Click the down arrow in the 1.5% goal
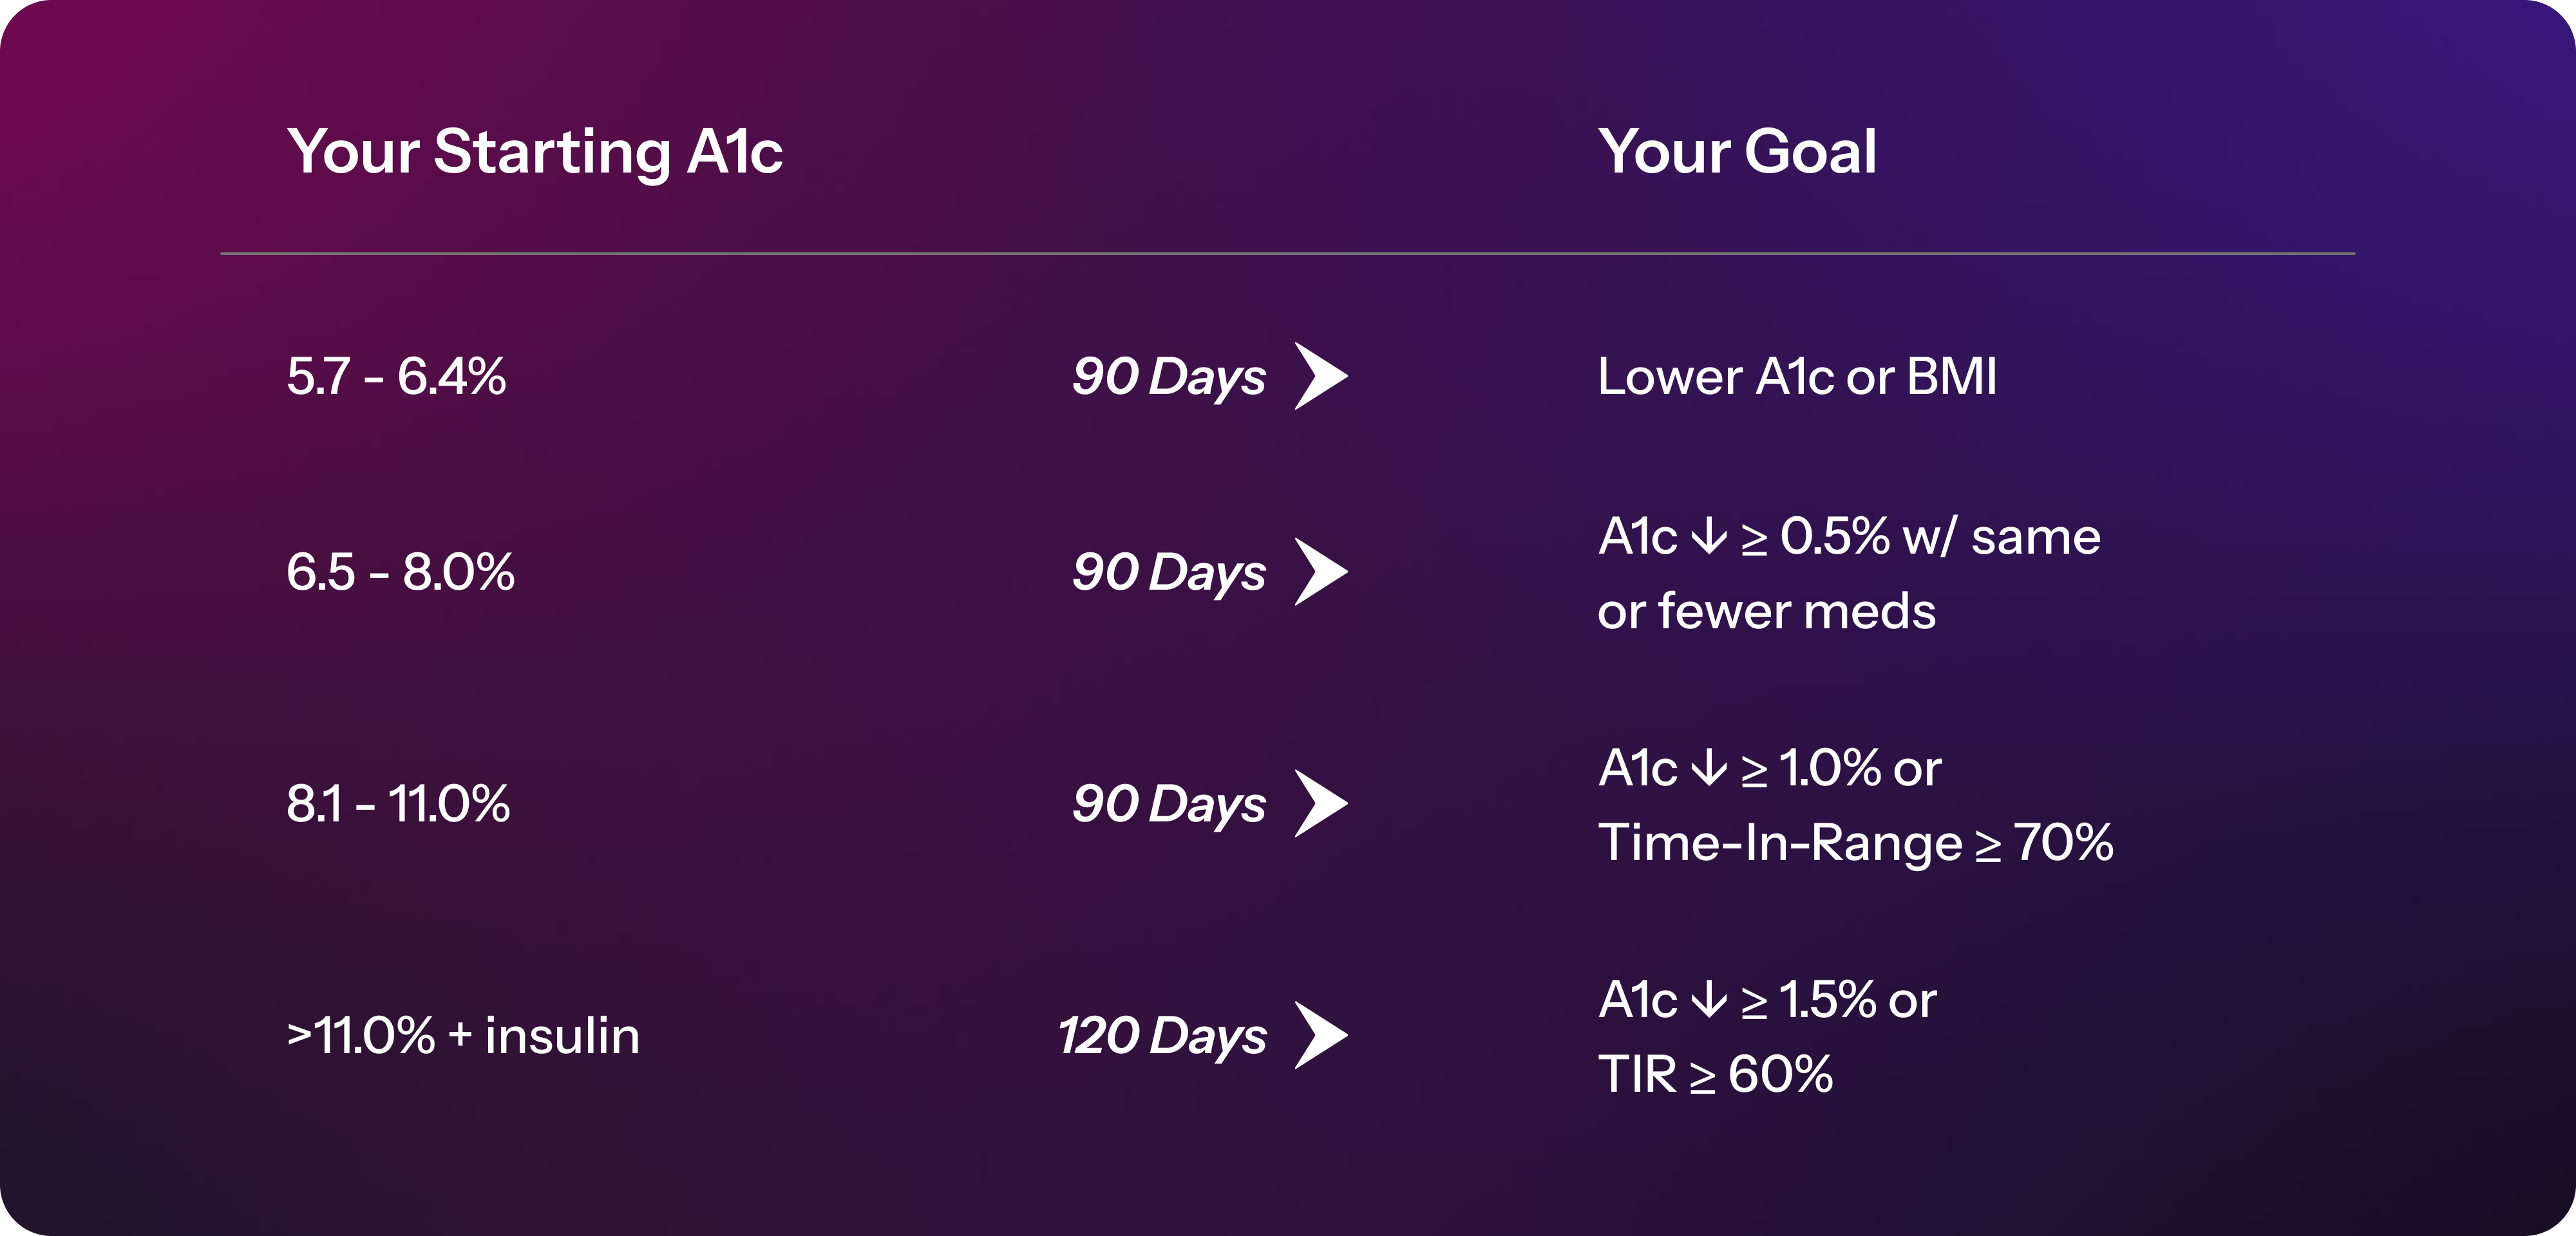Screen dimensions: 2576x1236 [x=1709, y=999]
